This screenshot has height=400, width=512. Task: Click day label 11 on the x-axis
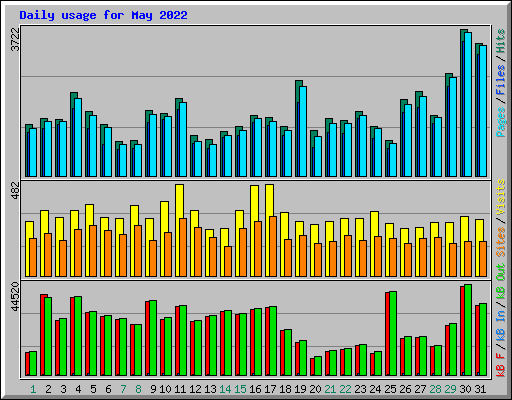[x=180, y=389]
